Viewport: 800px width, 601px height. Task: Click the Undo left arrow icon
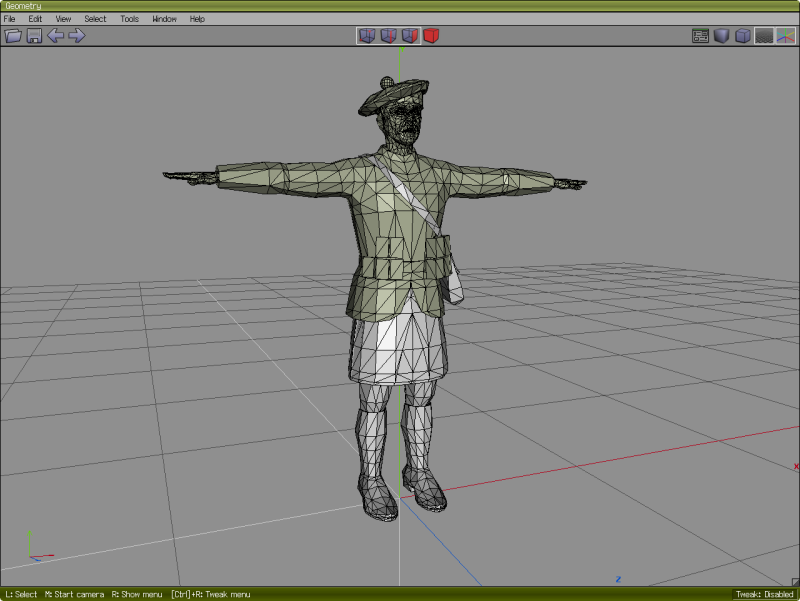(56, 36)
